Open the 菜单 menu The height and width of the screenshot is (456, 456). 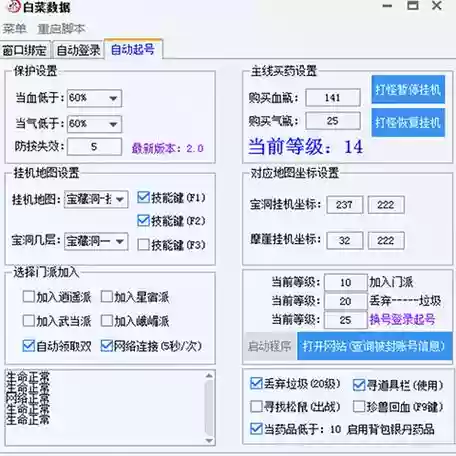point(14,28)
